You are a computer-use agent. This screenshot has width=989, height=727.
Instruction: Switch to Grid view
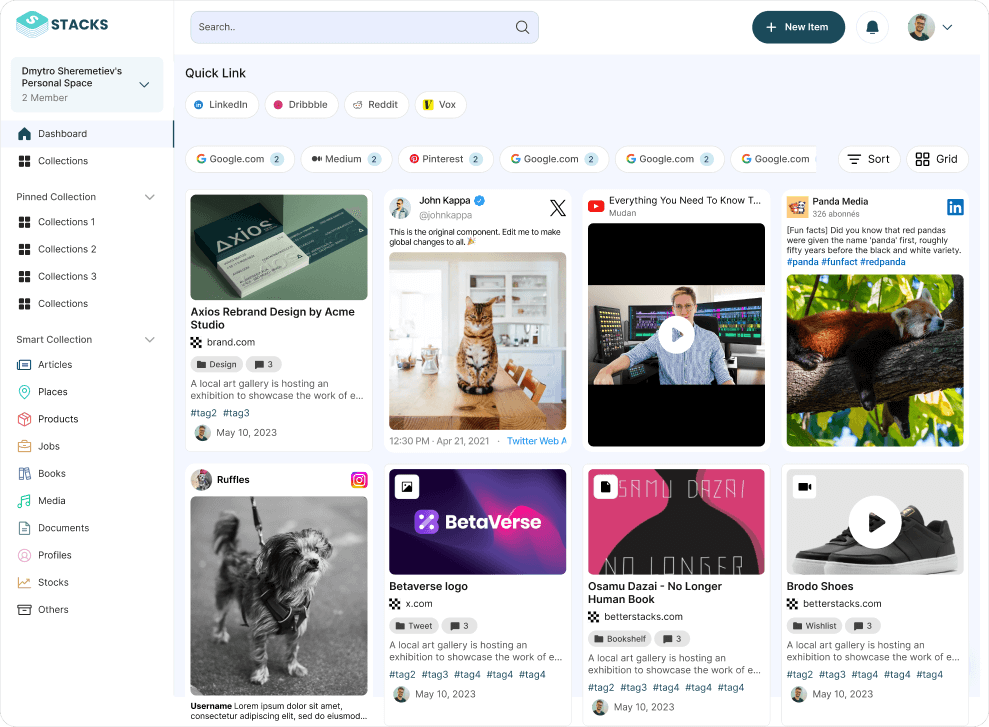coord(936,158)
